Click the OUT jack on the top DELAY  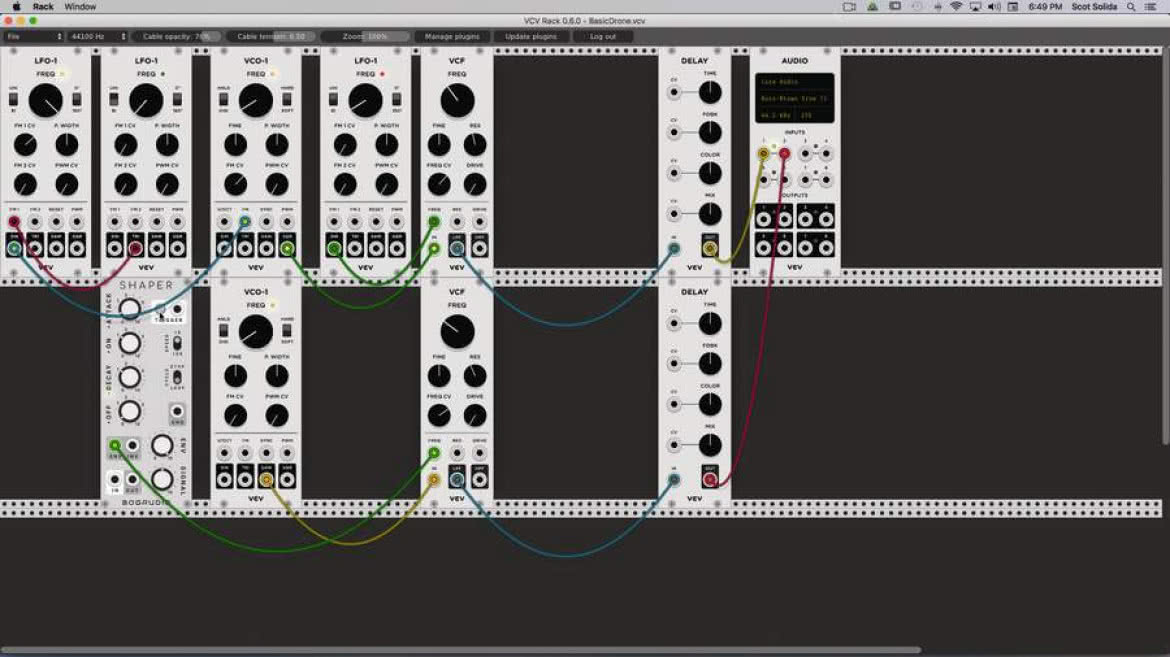[710, 248]
